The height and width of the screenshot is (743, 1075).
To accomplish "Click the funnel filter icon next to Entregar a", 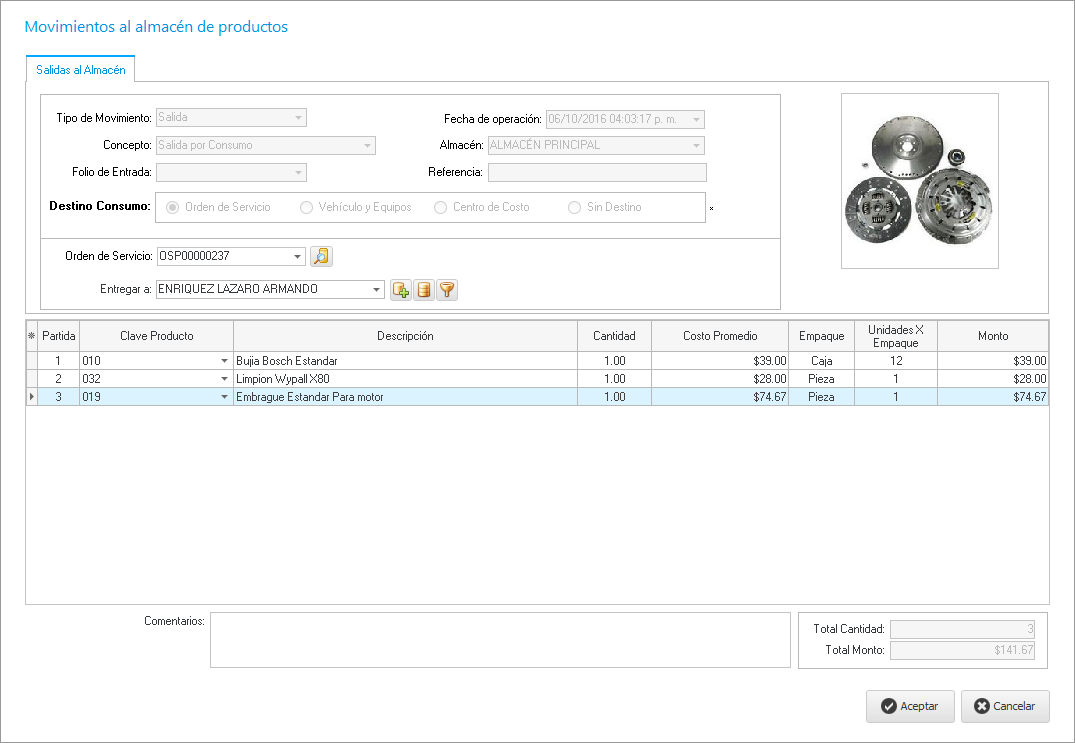I will (x=447, y=290).
